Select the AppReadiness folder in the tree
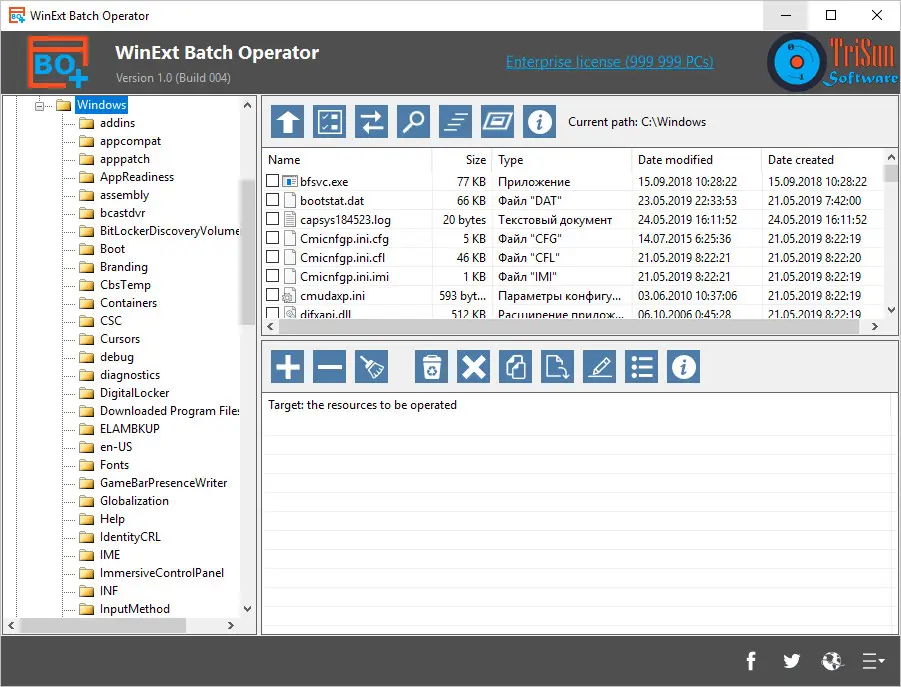The width and height of the screenshot is (901, 687). click(x=137, y=177)
